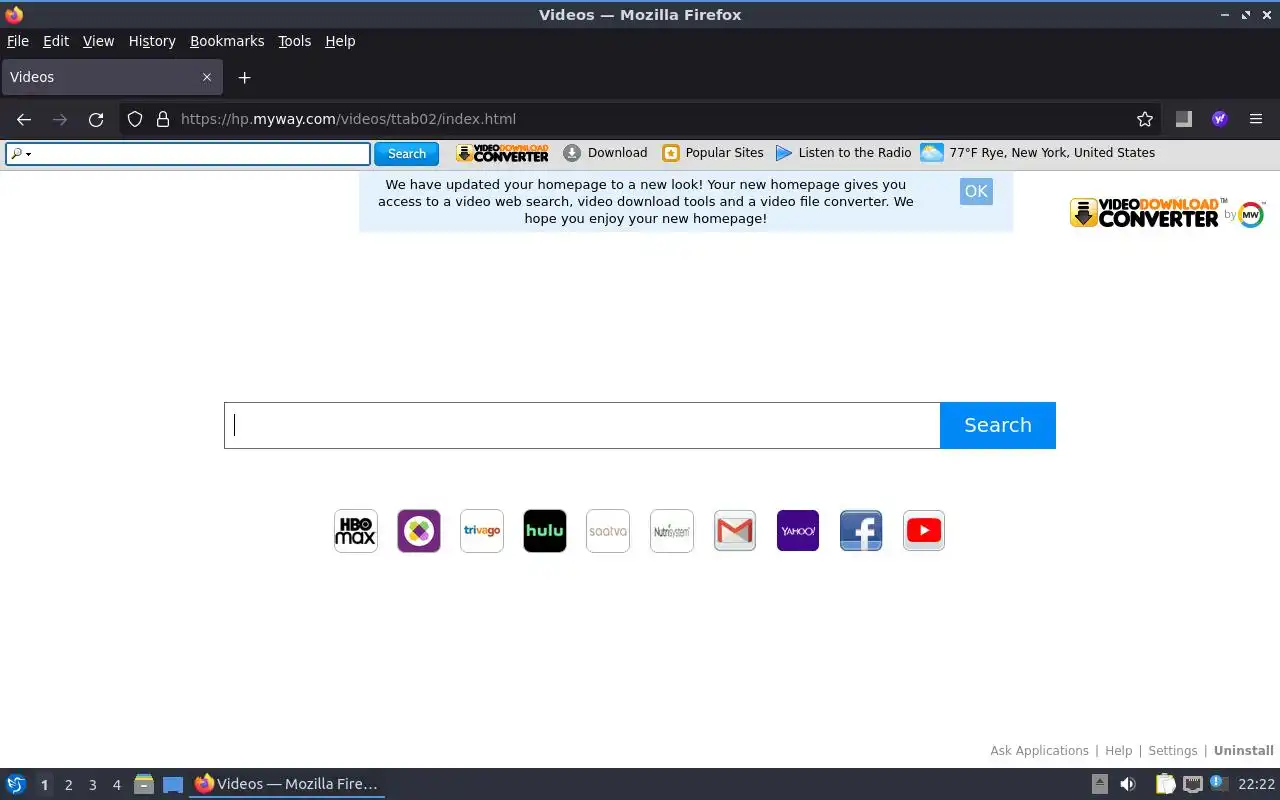
Task: Click the weather icon in the toolbar
Action: click(932, 153)
